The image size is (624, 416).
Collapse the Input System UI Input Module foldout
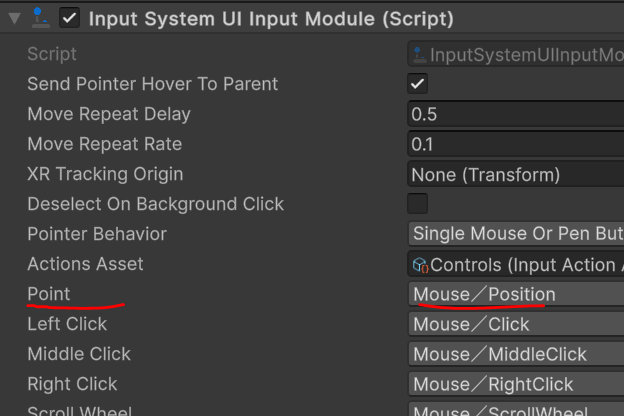pos(14,18)
